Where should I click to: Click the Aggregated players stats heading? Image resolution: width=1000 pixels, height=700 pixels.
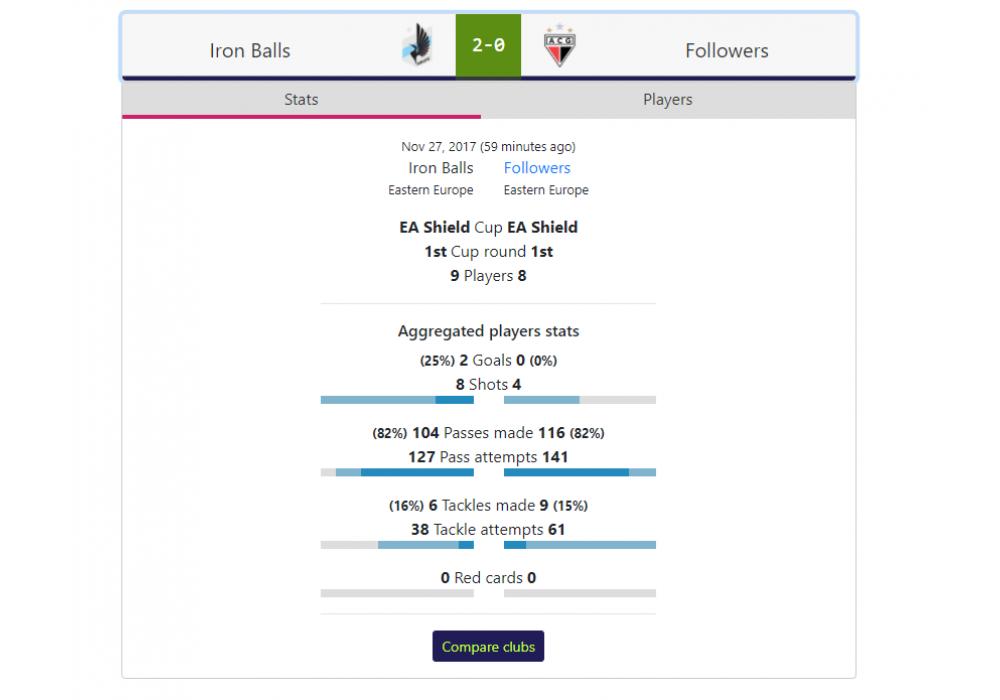pyautogui.click(x=488, y=331)
